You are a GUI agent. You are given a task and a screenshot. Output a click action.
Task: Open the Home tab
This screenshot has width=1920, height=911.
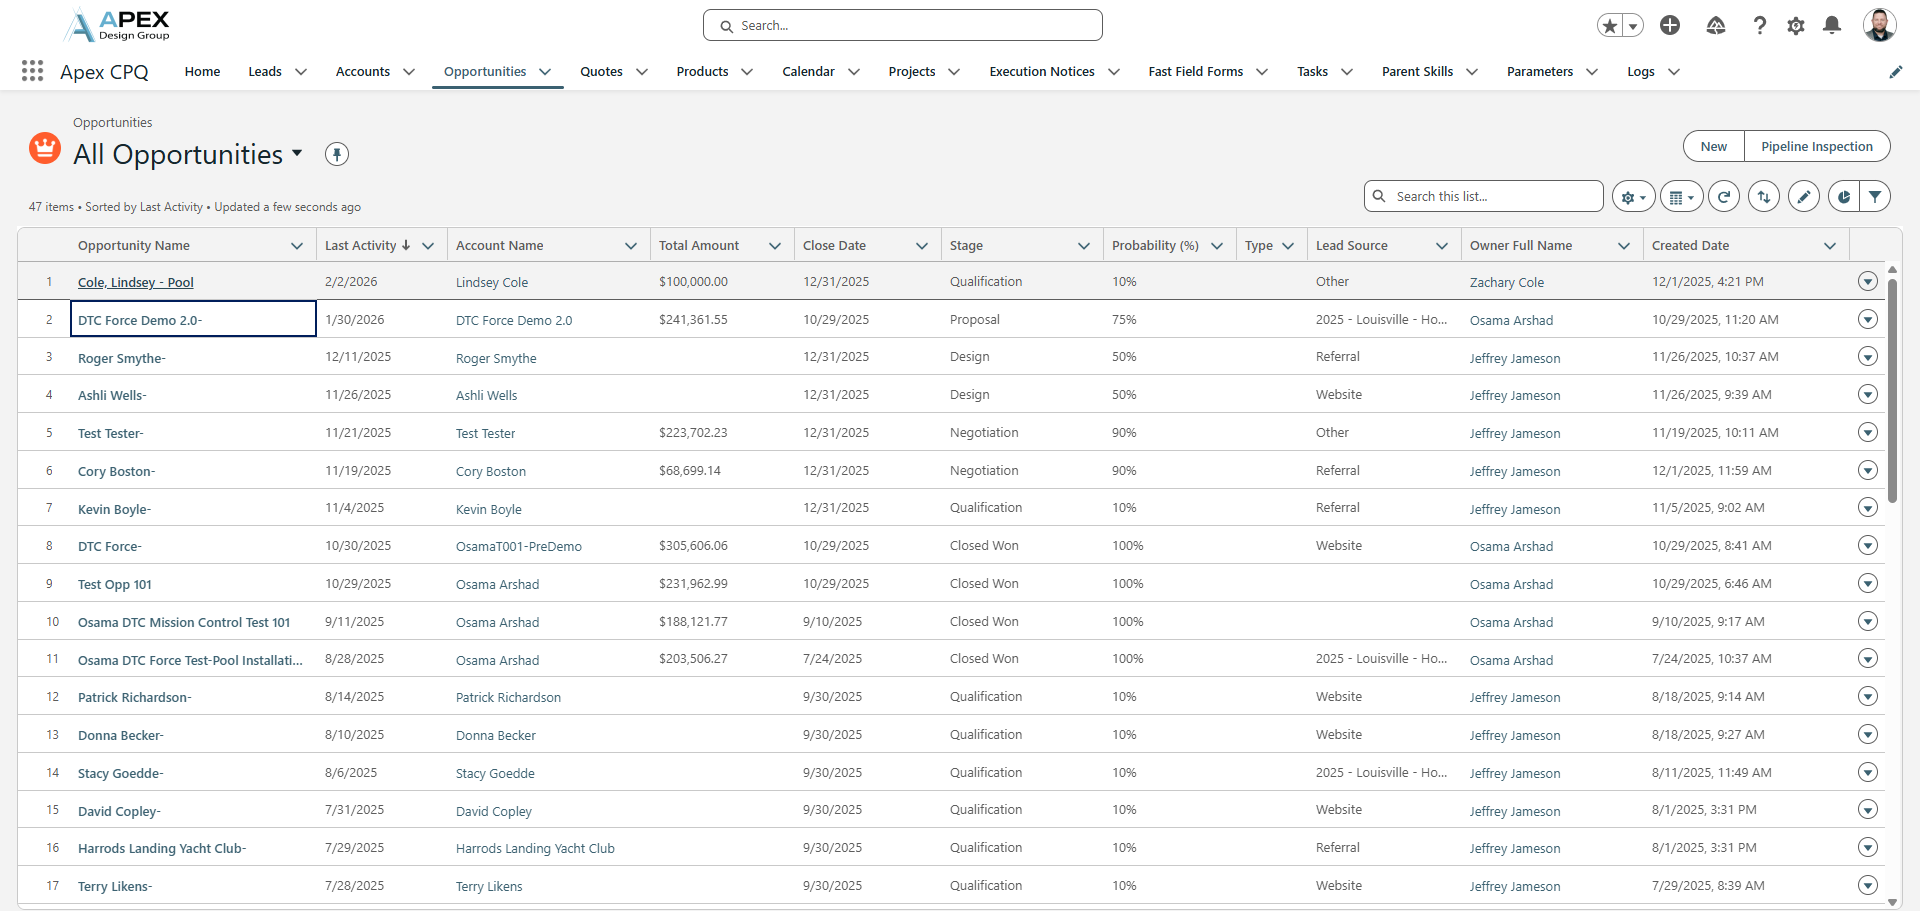click(x=202, y=72)
